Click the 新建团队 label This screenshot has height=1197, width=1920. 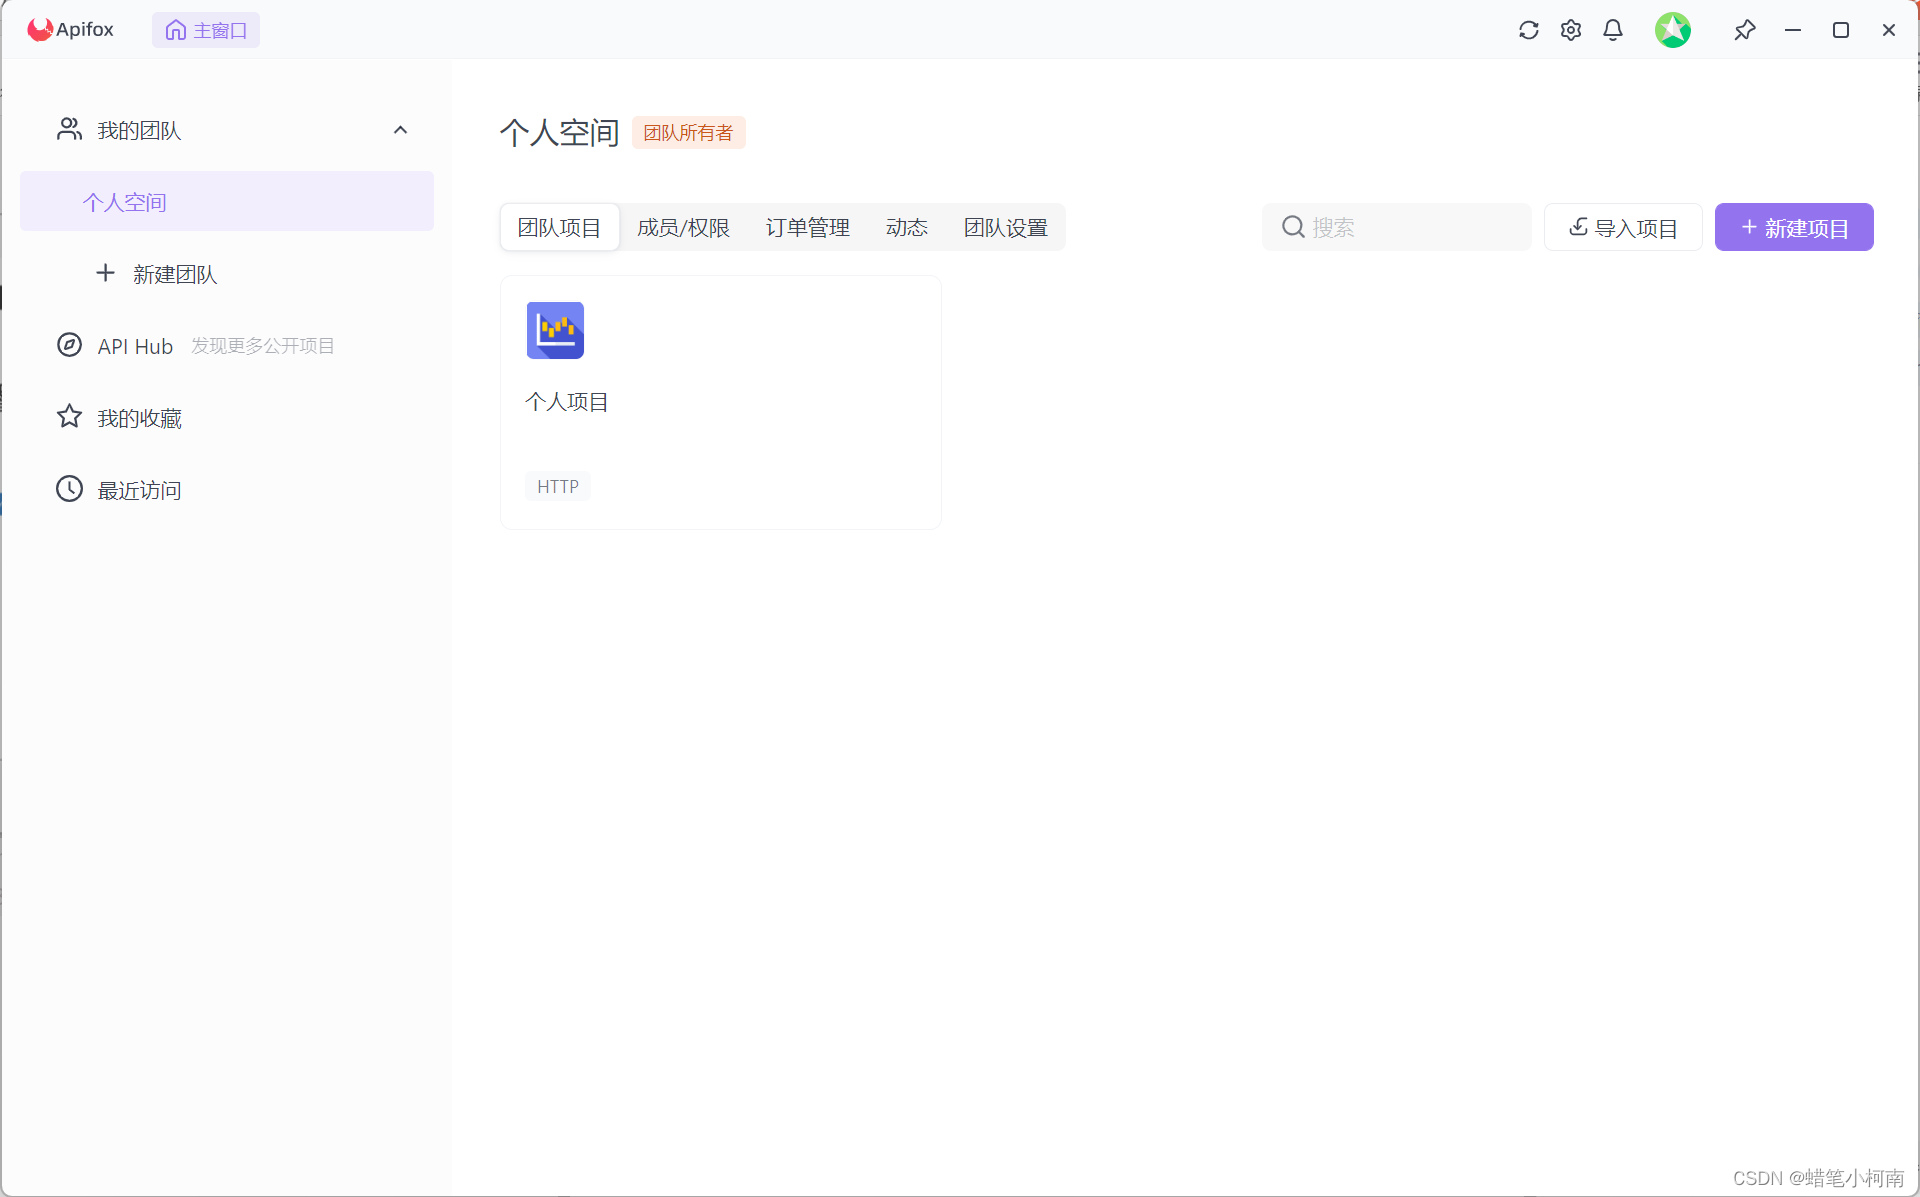tap(175, 274)
